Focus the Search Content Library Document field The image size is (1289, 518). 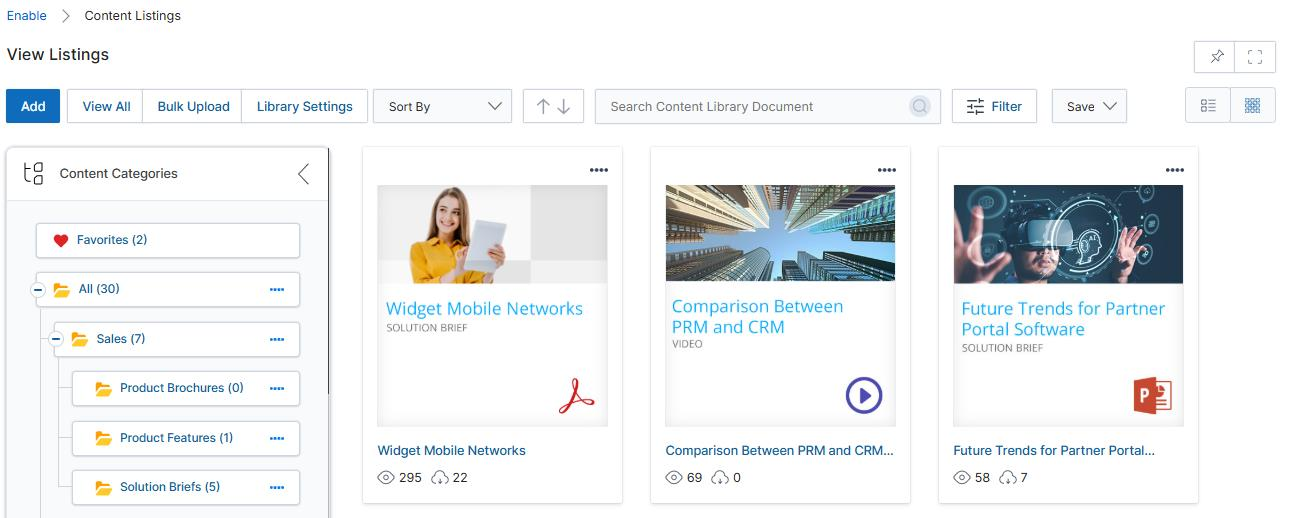tap(768, 106)
